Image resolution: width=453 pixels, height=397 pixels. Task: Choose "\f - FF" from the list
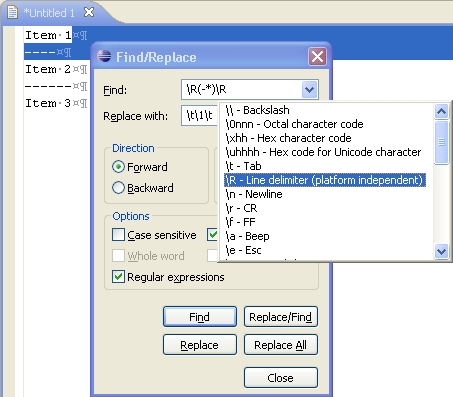(x=240, y=222)
